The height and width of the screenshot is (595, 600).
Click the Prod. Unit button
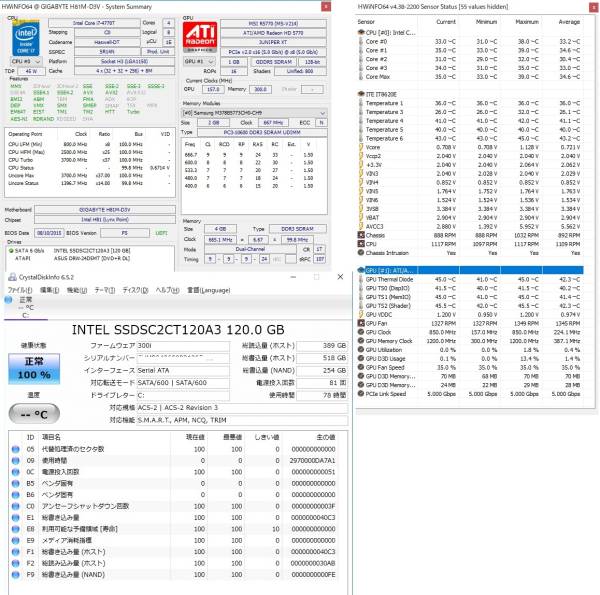pyautogui.click(x=158, y=52)
